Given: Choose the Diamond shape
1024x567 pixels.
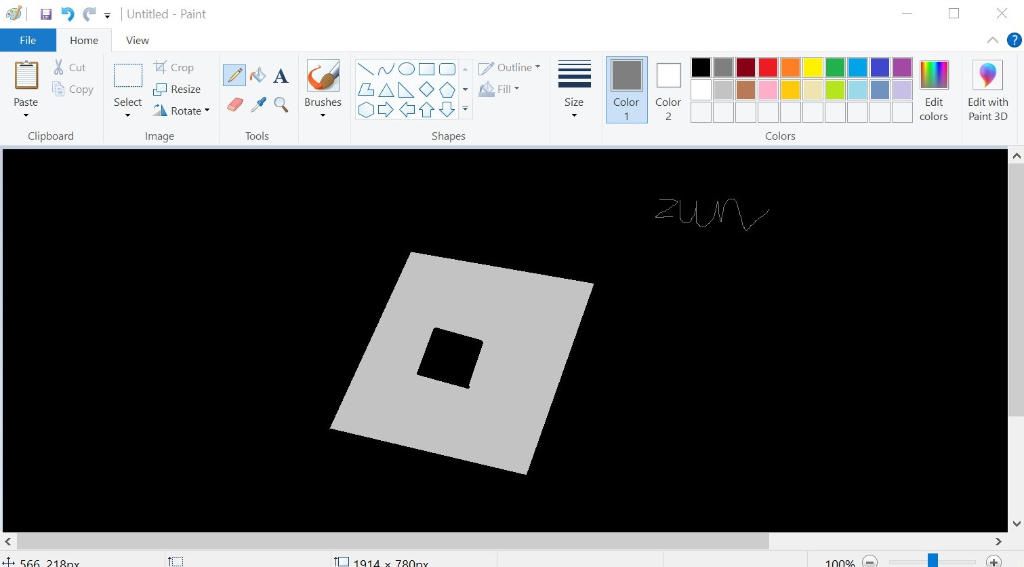Looking at the screenshot, I should [x=426, y=89].
